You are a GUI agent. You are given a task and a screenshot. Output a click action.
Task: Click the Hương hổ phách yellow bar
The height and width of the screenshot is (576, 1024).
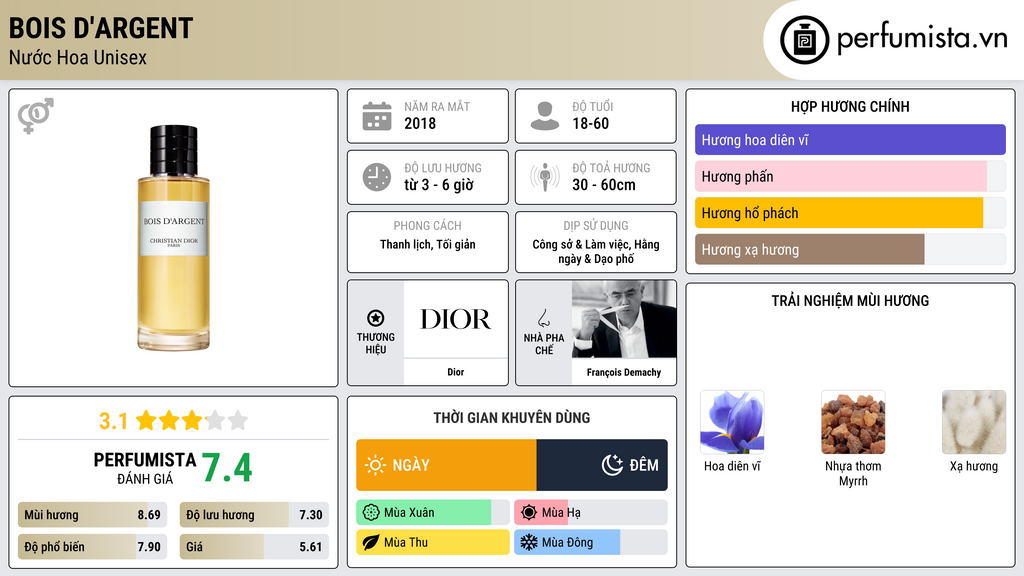coord(839,213)
